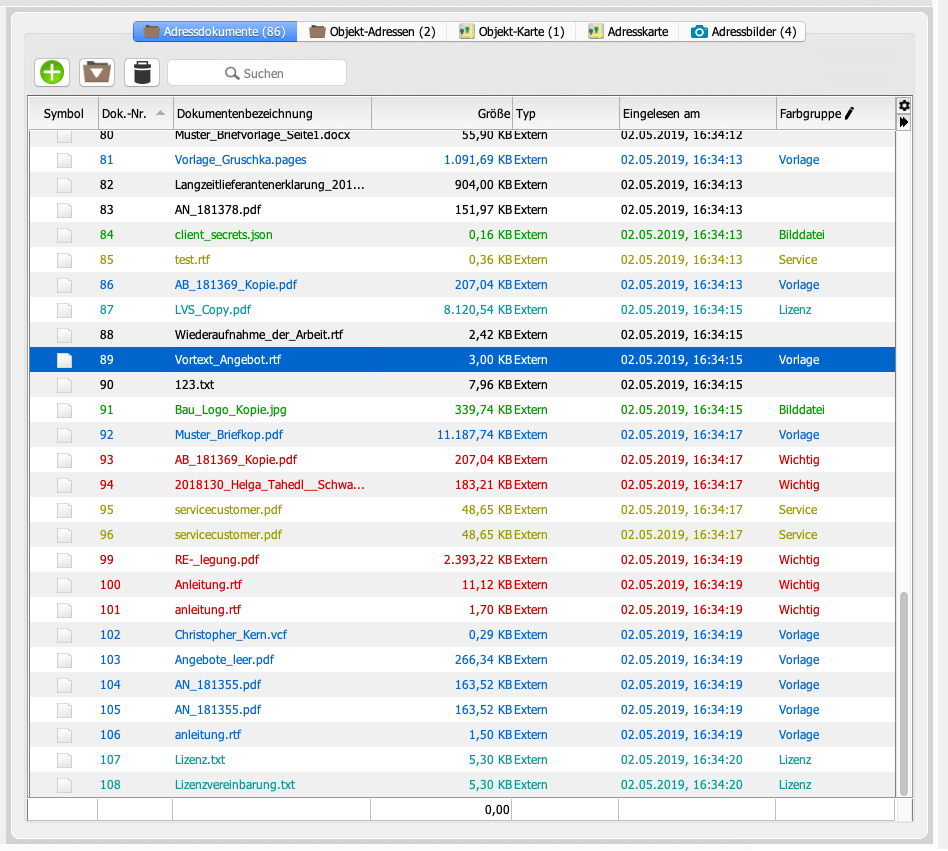948x851 pixels.
Task: Click the white symbol icon of Vortext_Angebot.rtf
Action: 64,360
